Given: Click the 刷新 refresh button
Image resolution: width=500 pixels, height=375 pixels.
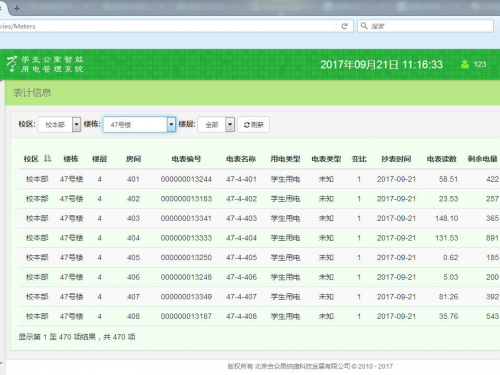Looking at the screenshot, I should (x=253, y=125).
